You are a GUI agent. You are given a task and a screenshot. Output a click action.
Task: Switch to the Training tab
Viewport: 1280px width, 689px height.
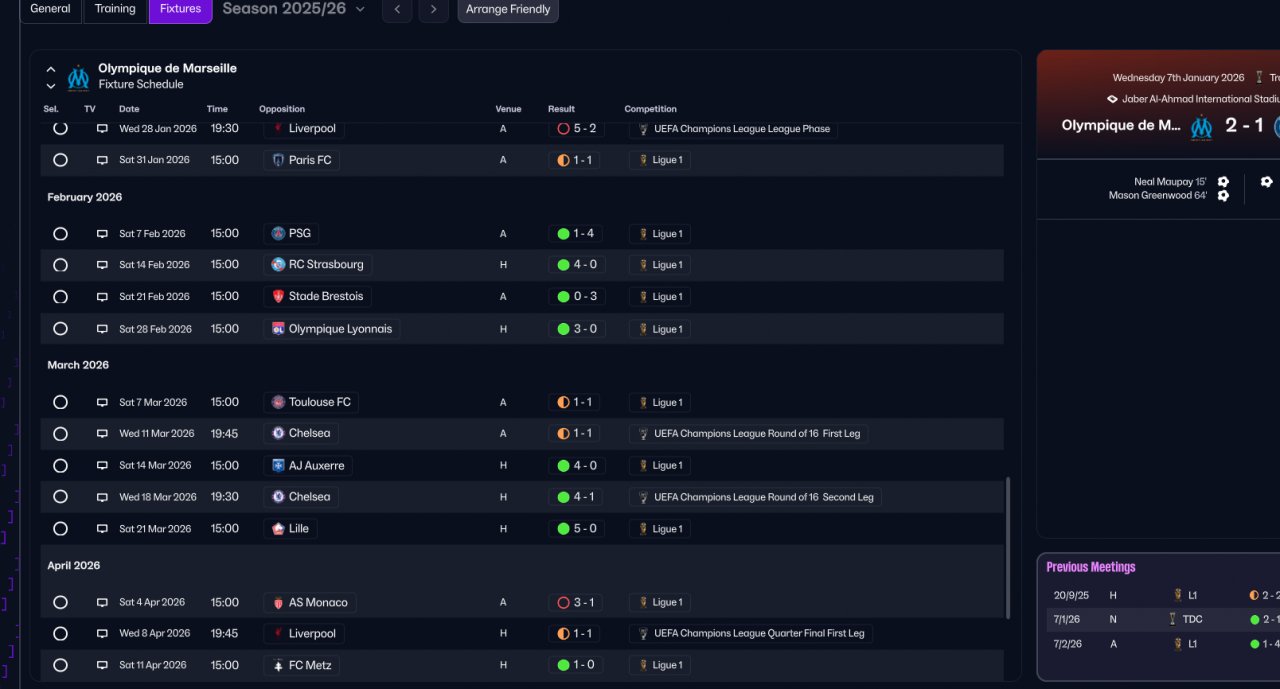[115, 9]
